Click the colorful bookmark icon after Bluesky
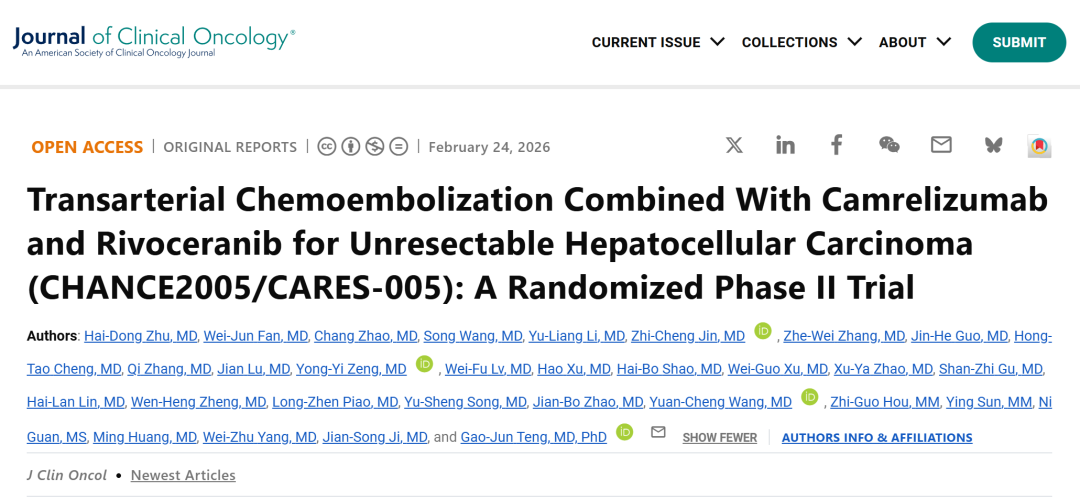Viewport: 1080px width, 500px height. point(1040,146)
